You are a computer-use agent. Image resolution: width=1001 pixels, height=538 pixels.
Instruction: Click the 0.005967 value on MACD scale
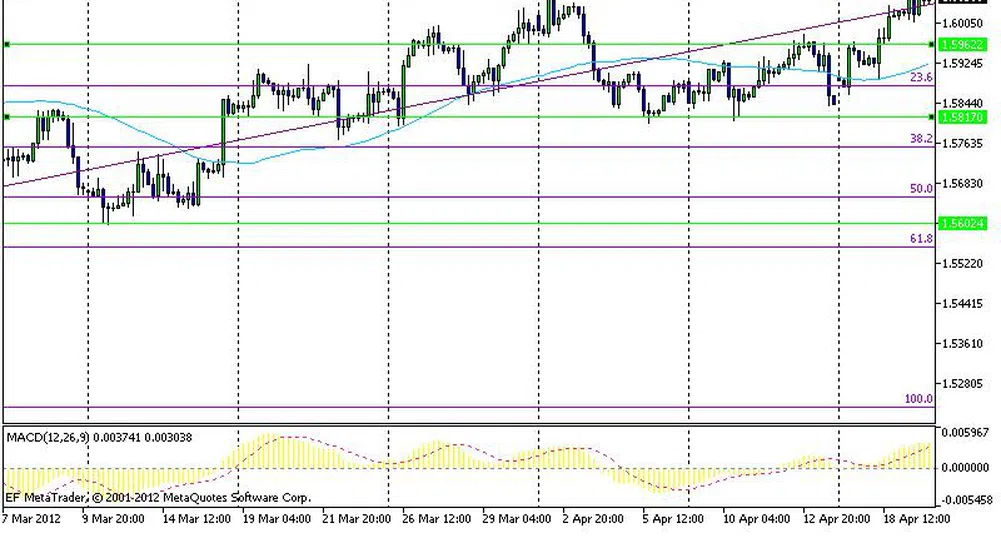click(966, 433)
